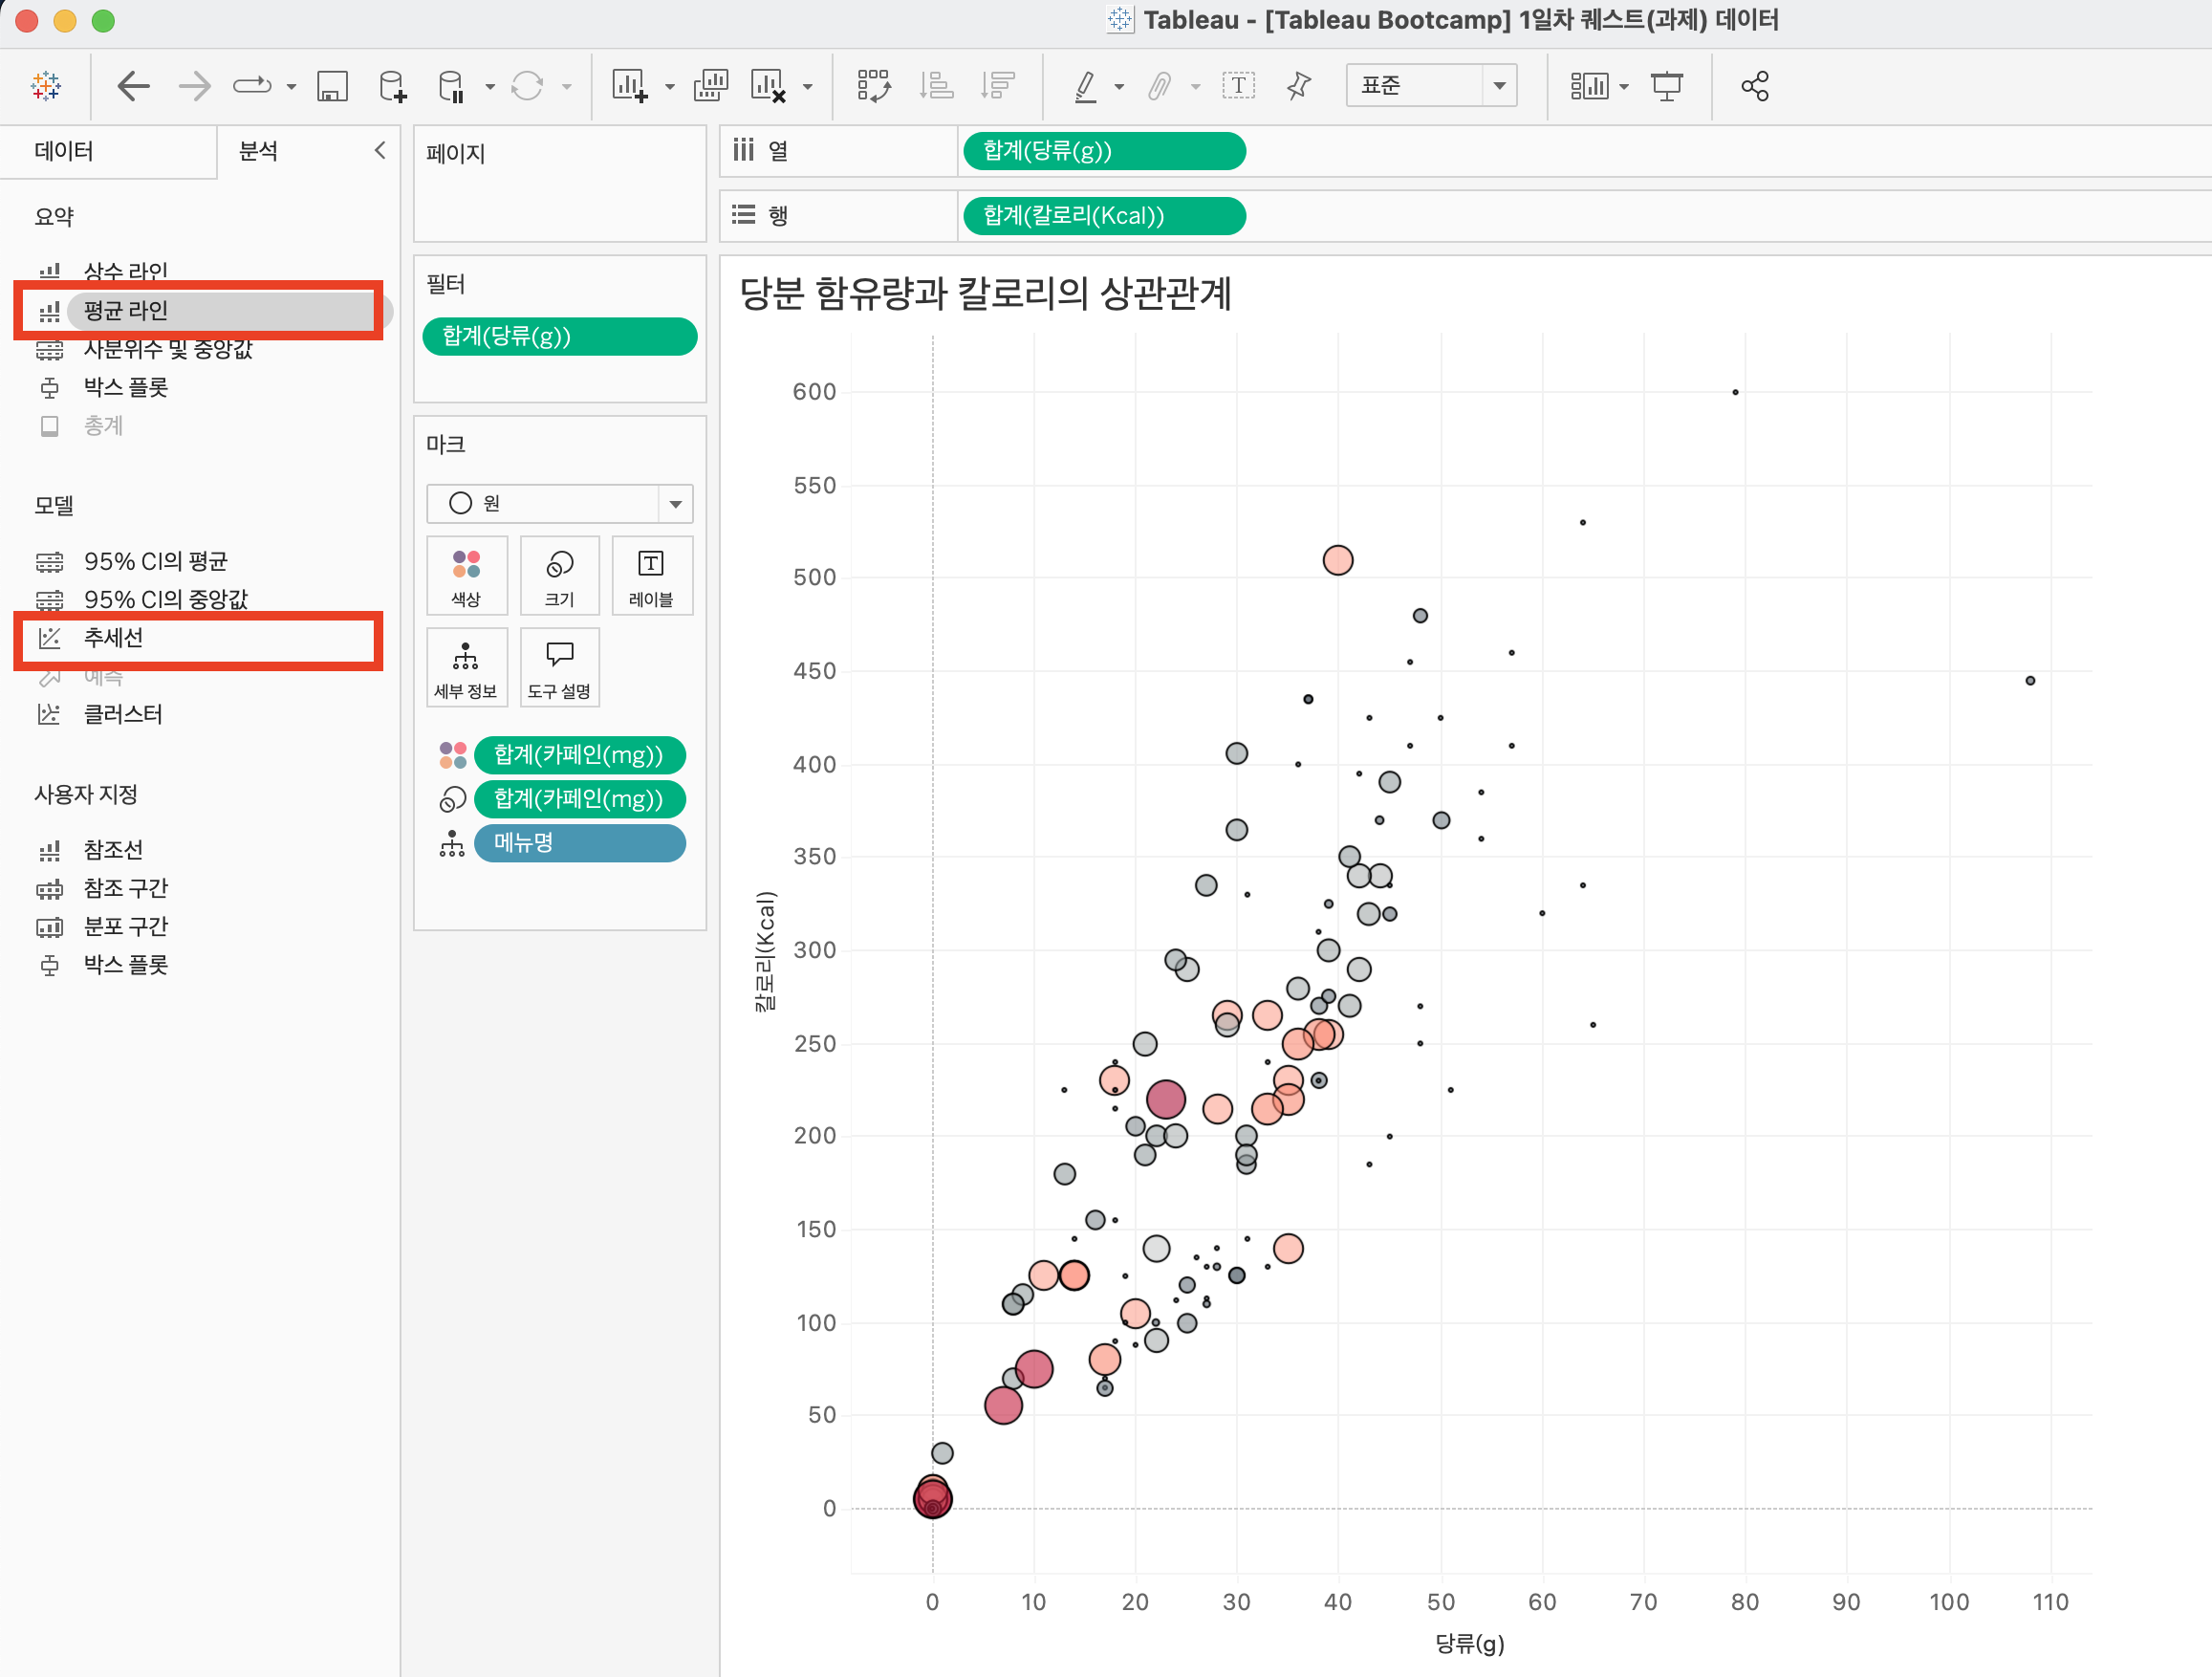
Task: Click the Duplicate worksheet icon
Action: (x=710, y=87)
